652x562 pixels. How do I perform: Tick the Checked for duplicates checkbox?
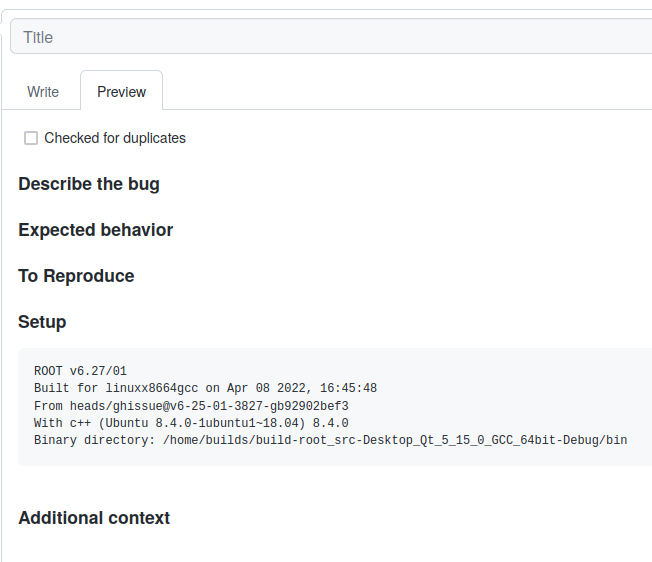coord(31,138)
